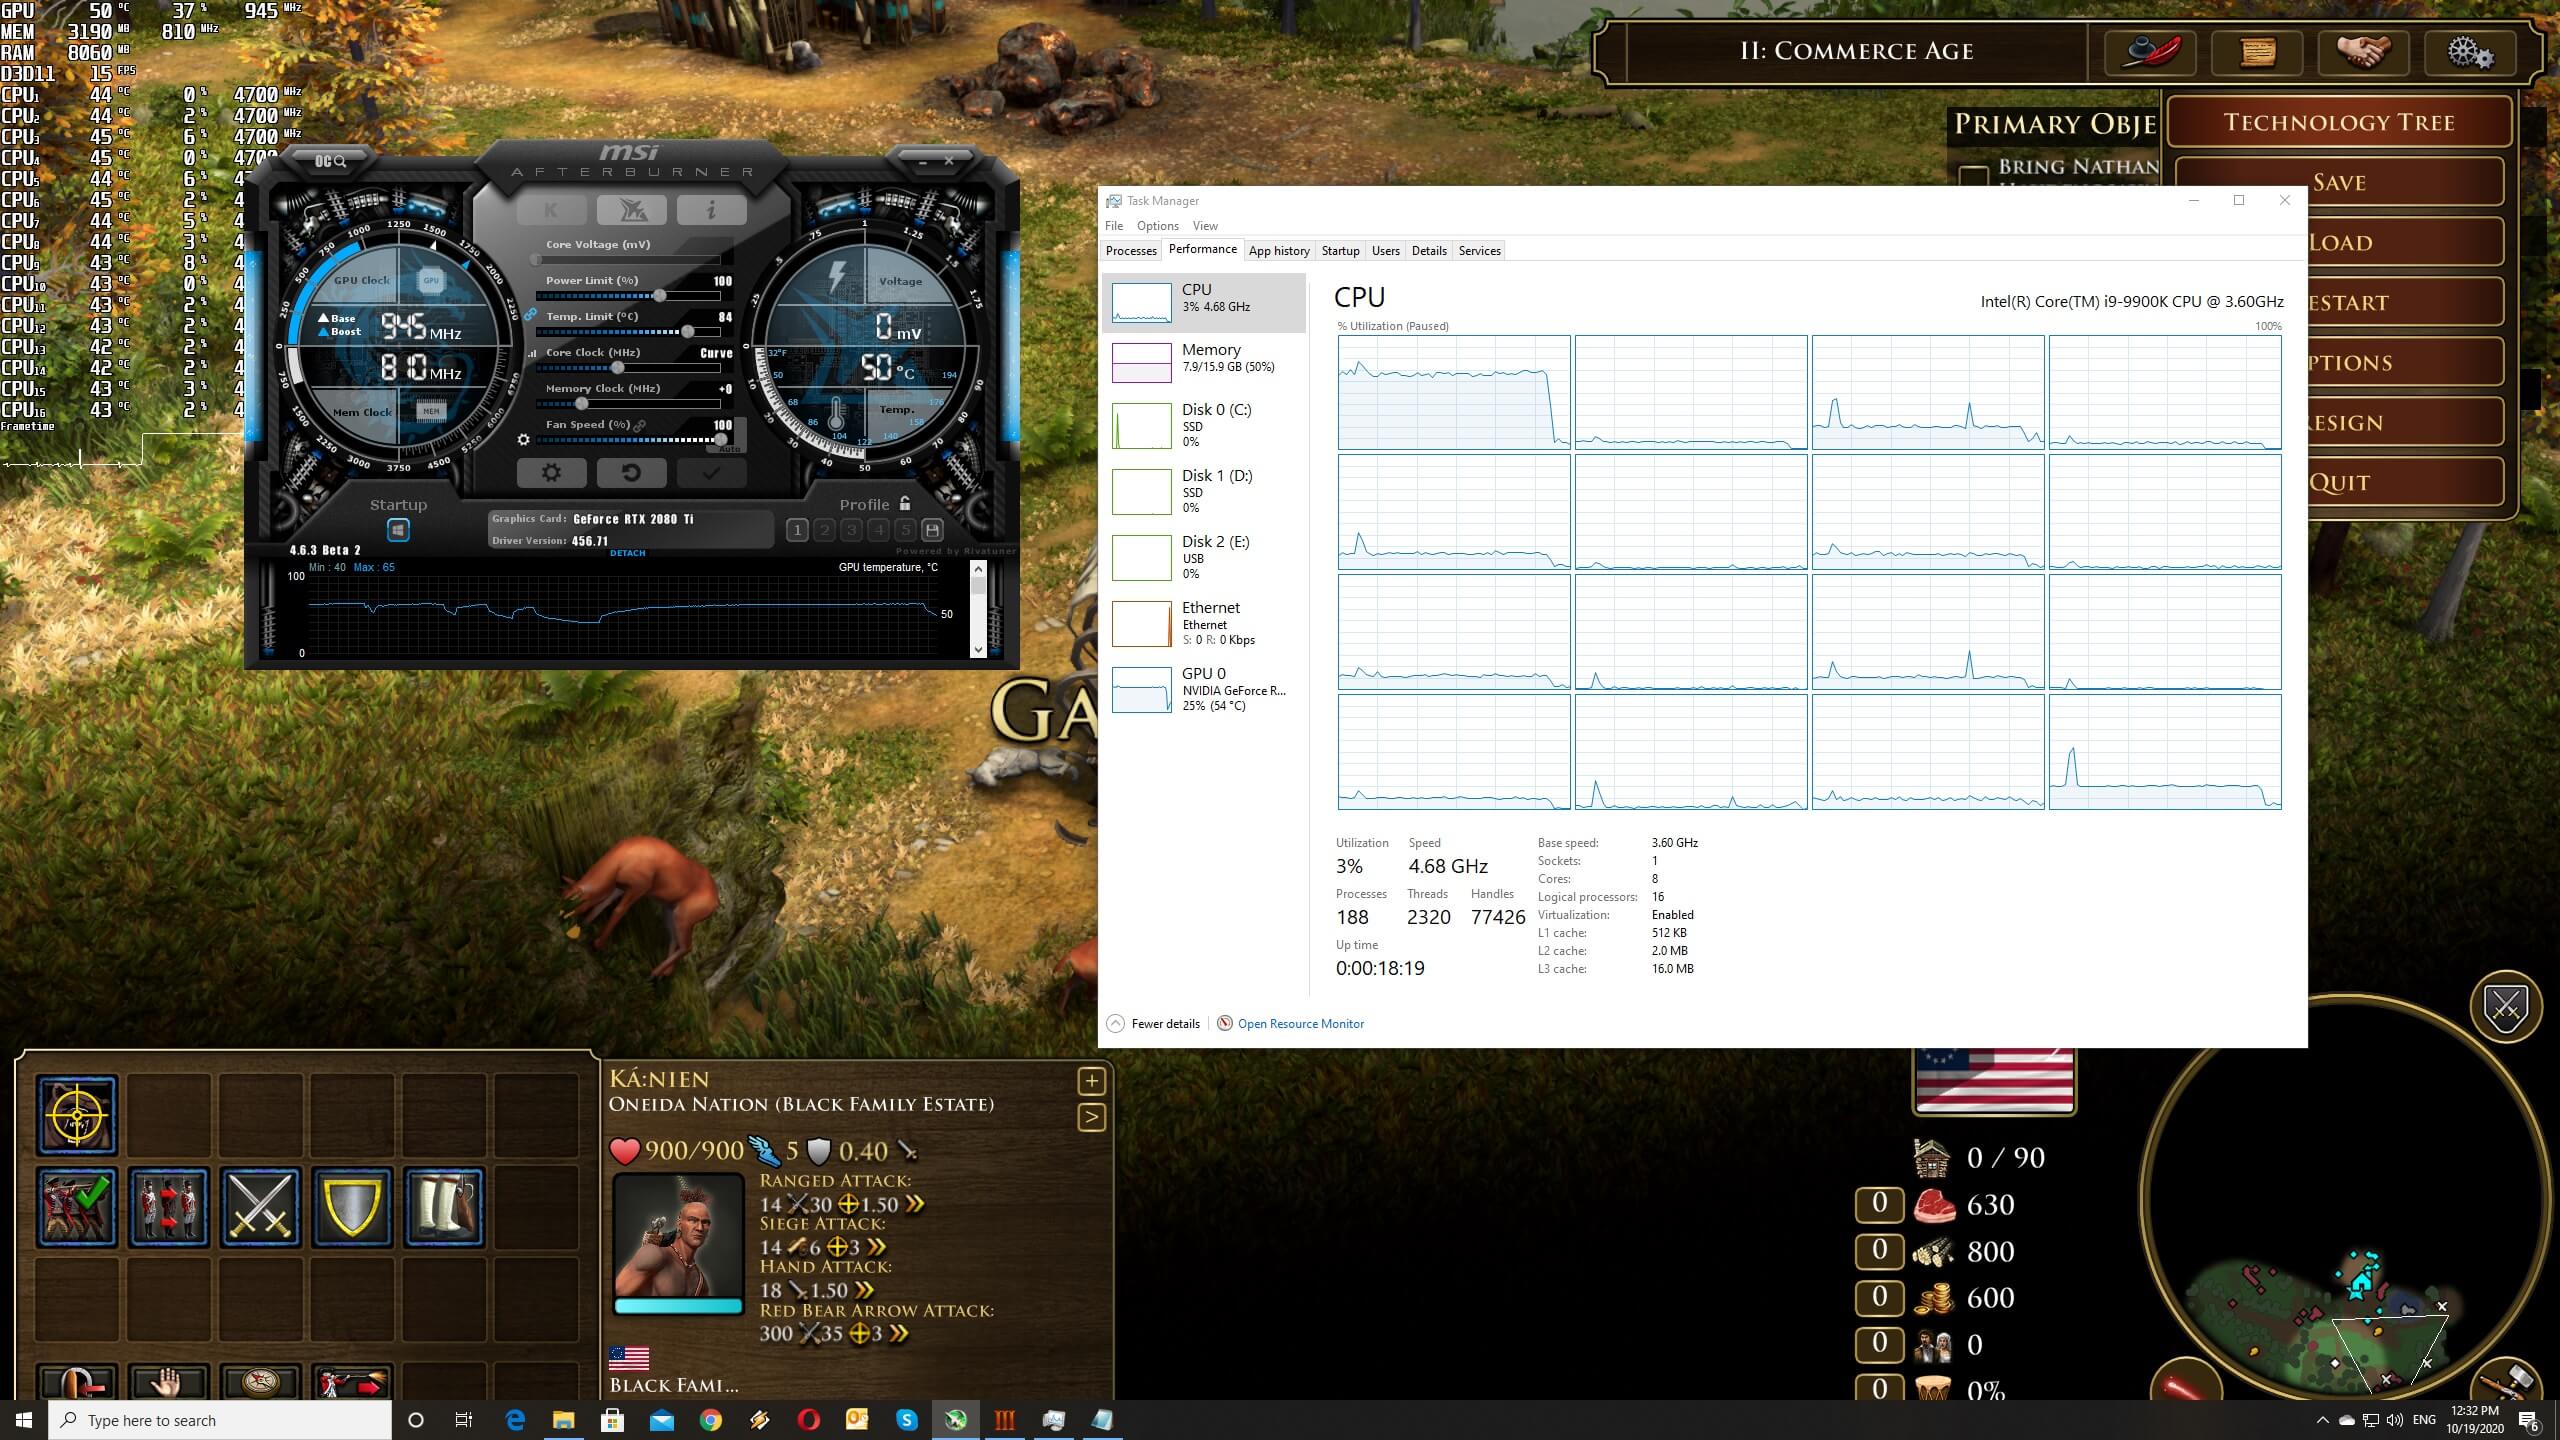This screenshot has width=2560, height=1440.
Task: Open Afterburner settings gear button
Action: pyautogui.click(x=551, y=473)
